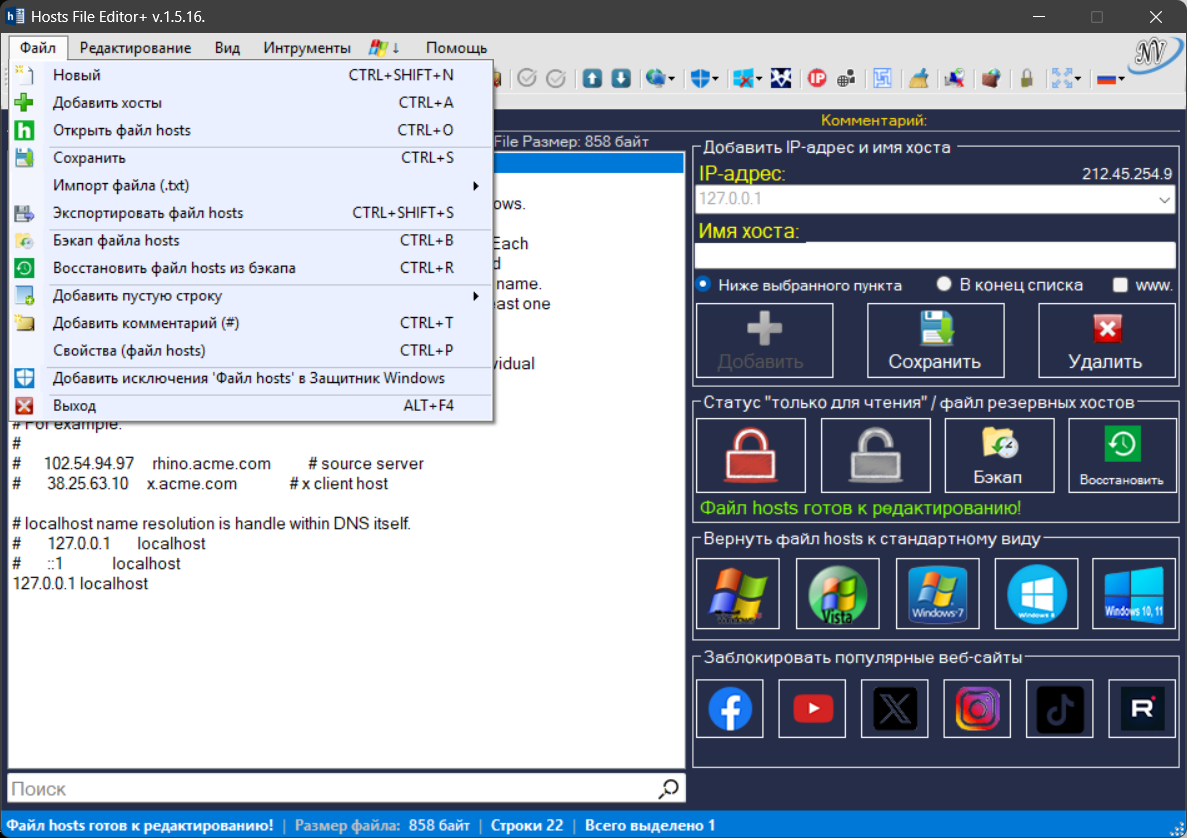Enable the www. checkbox
Viewport: 1187px width, 838px height.
click(1120, 285)
